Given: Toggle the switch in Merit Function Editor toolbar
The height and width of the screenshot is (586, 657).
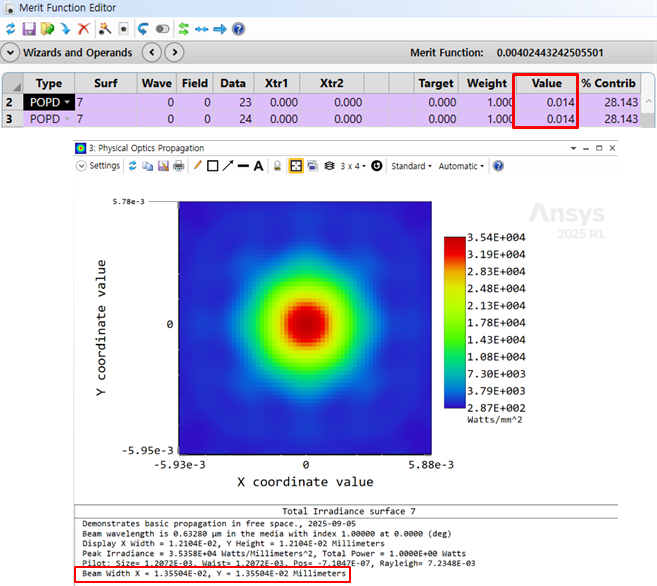Looking at the screenshot, I should [x=162, y=29].
